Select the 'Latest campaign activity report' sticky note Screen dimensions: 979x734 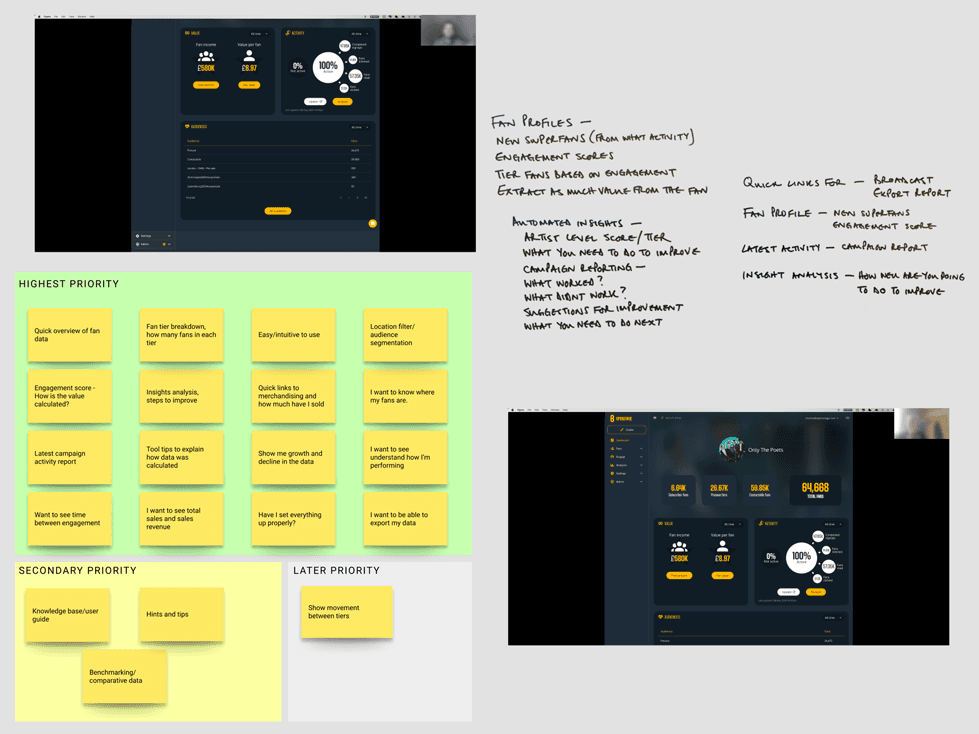[x=70, y=458]
